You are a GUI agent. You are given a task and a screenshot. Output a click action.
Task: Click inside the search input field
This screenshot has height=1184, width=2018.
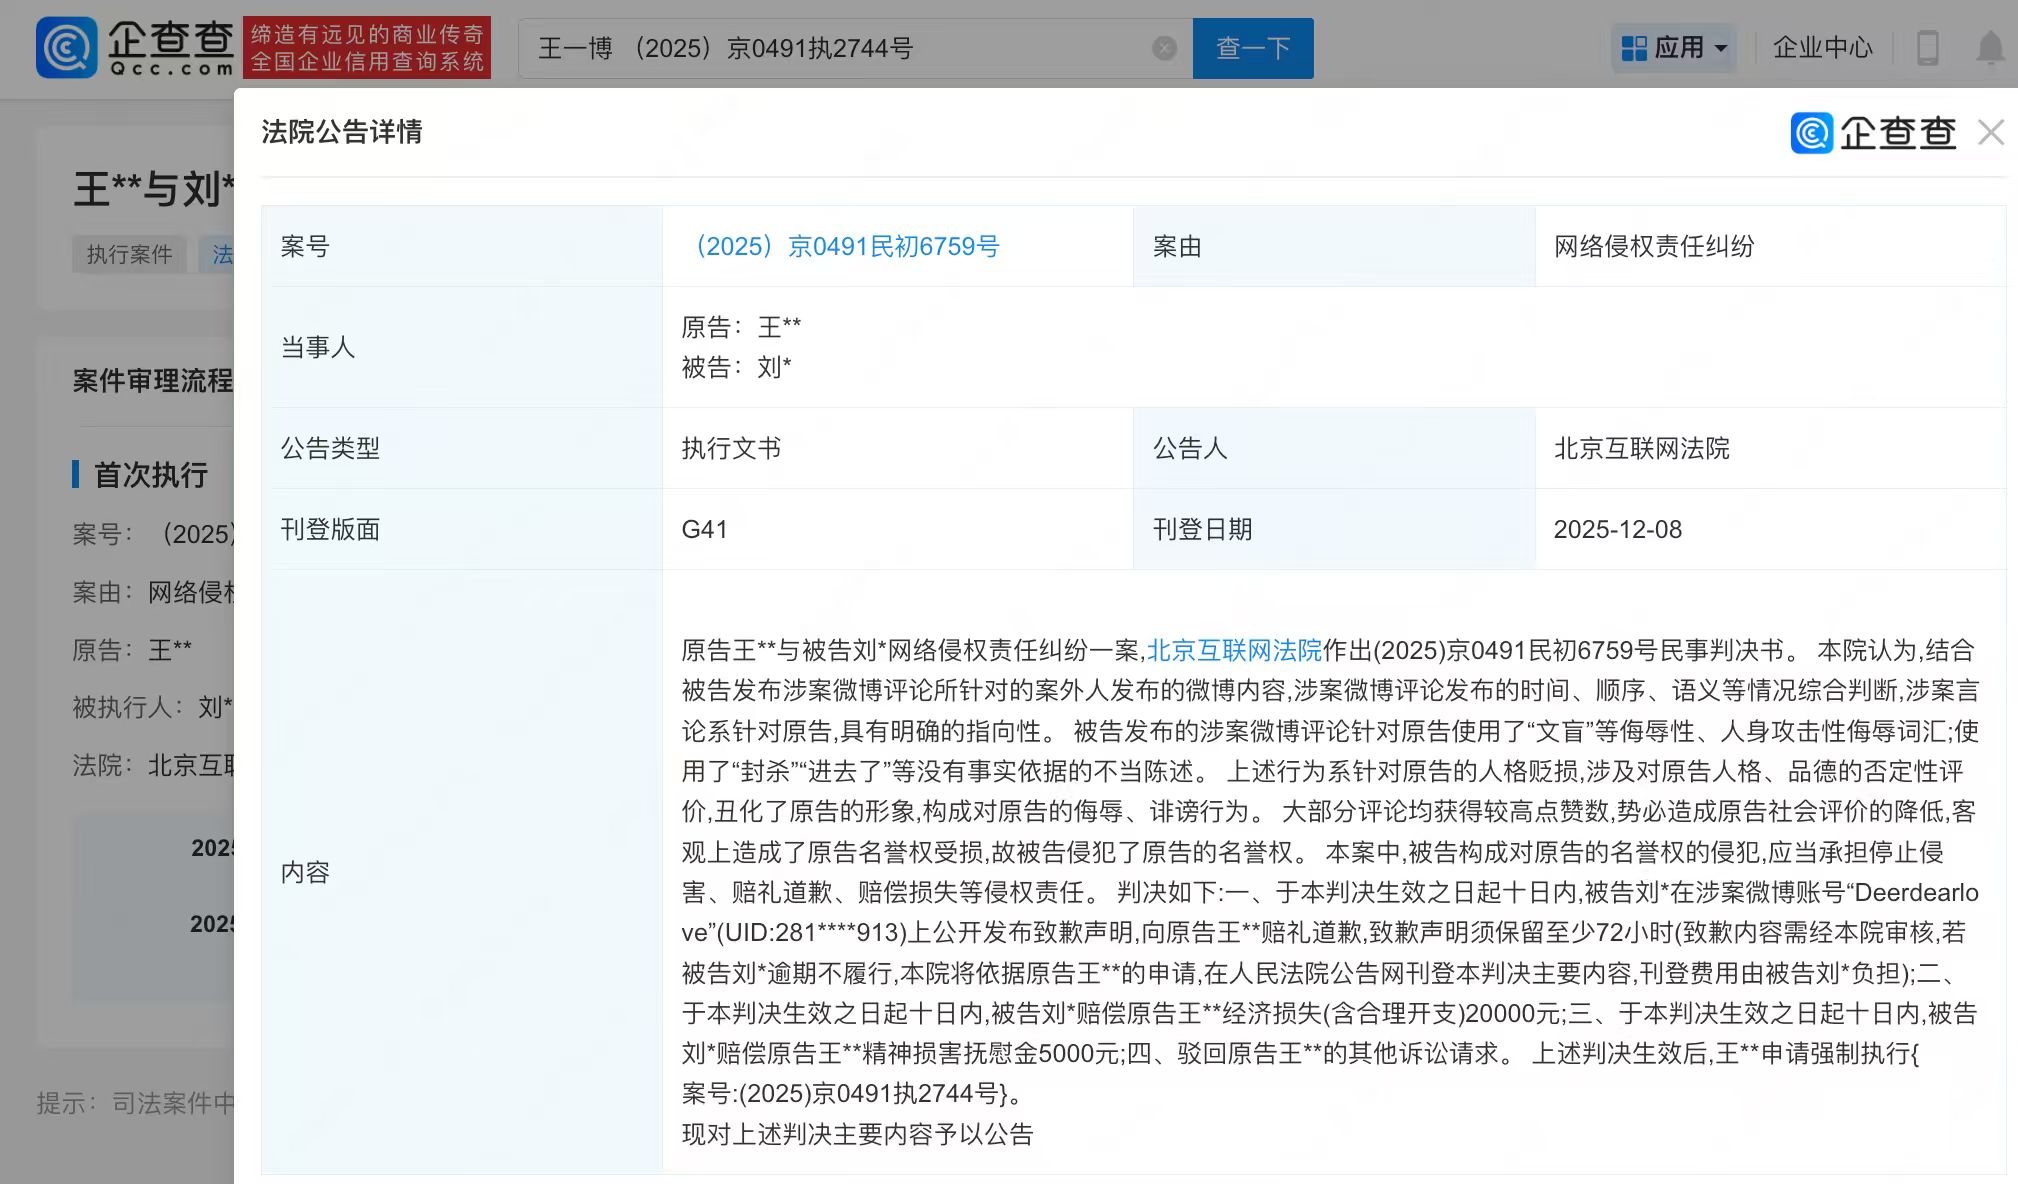[x=800, y=47]
